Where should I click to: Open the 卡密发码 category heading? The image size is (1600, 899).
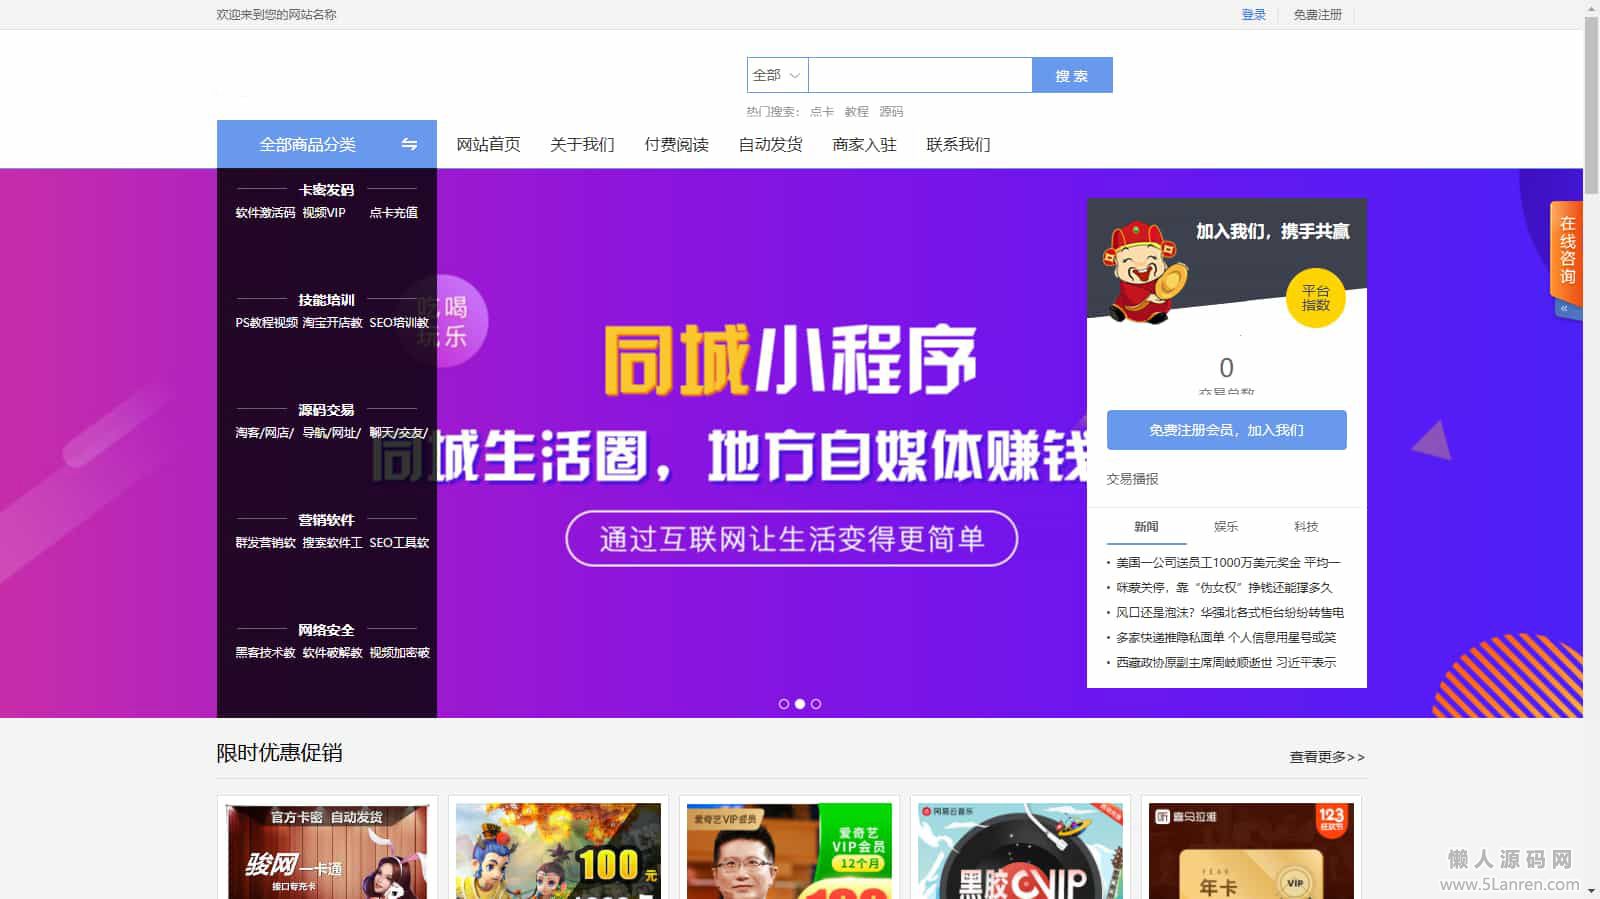click(326, 189)
